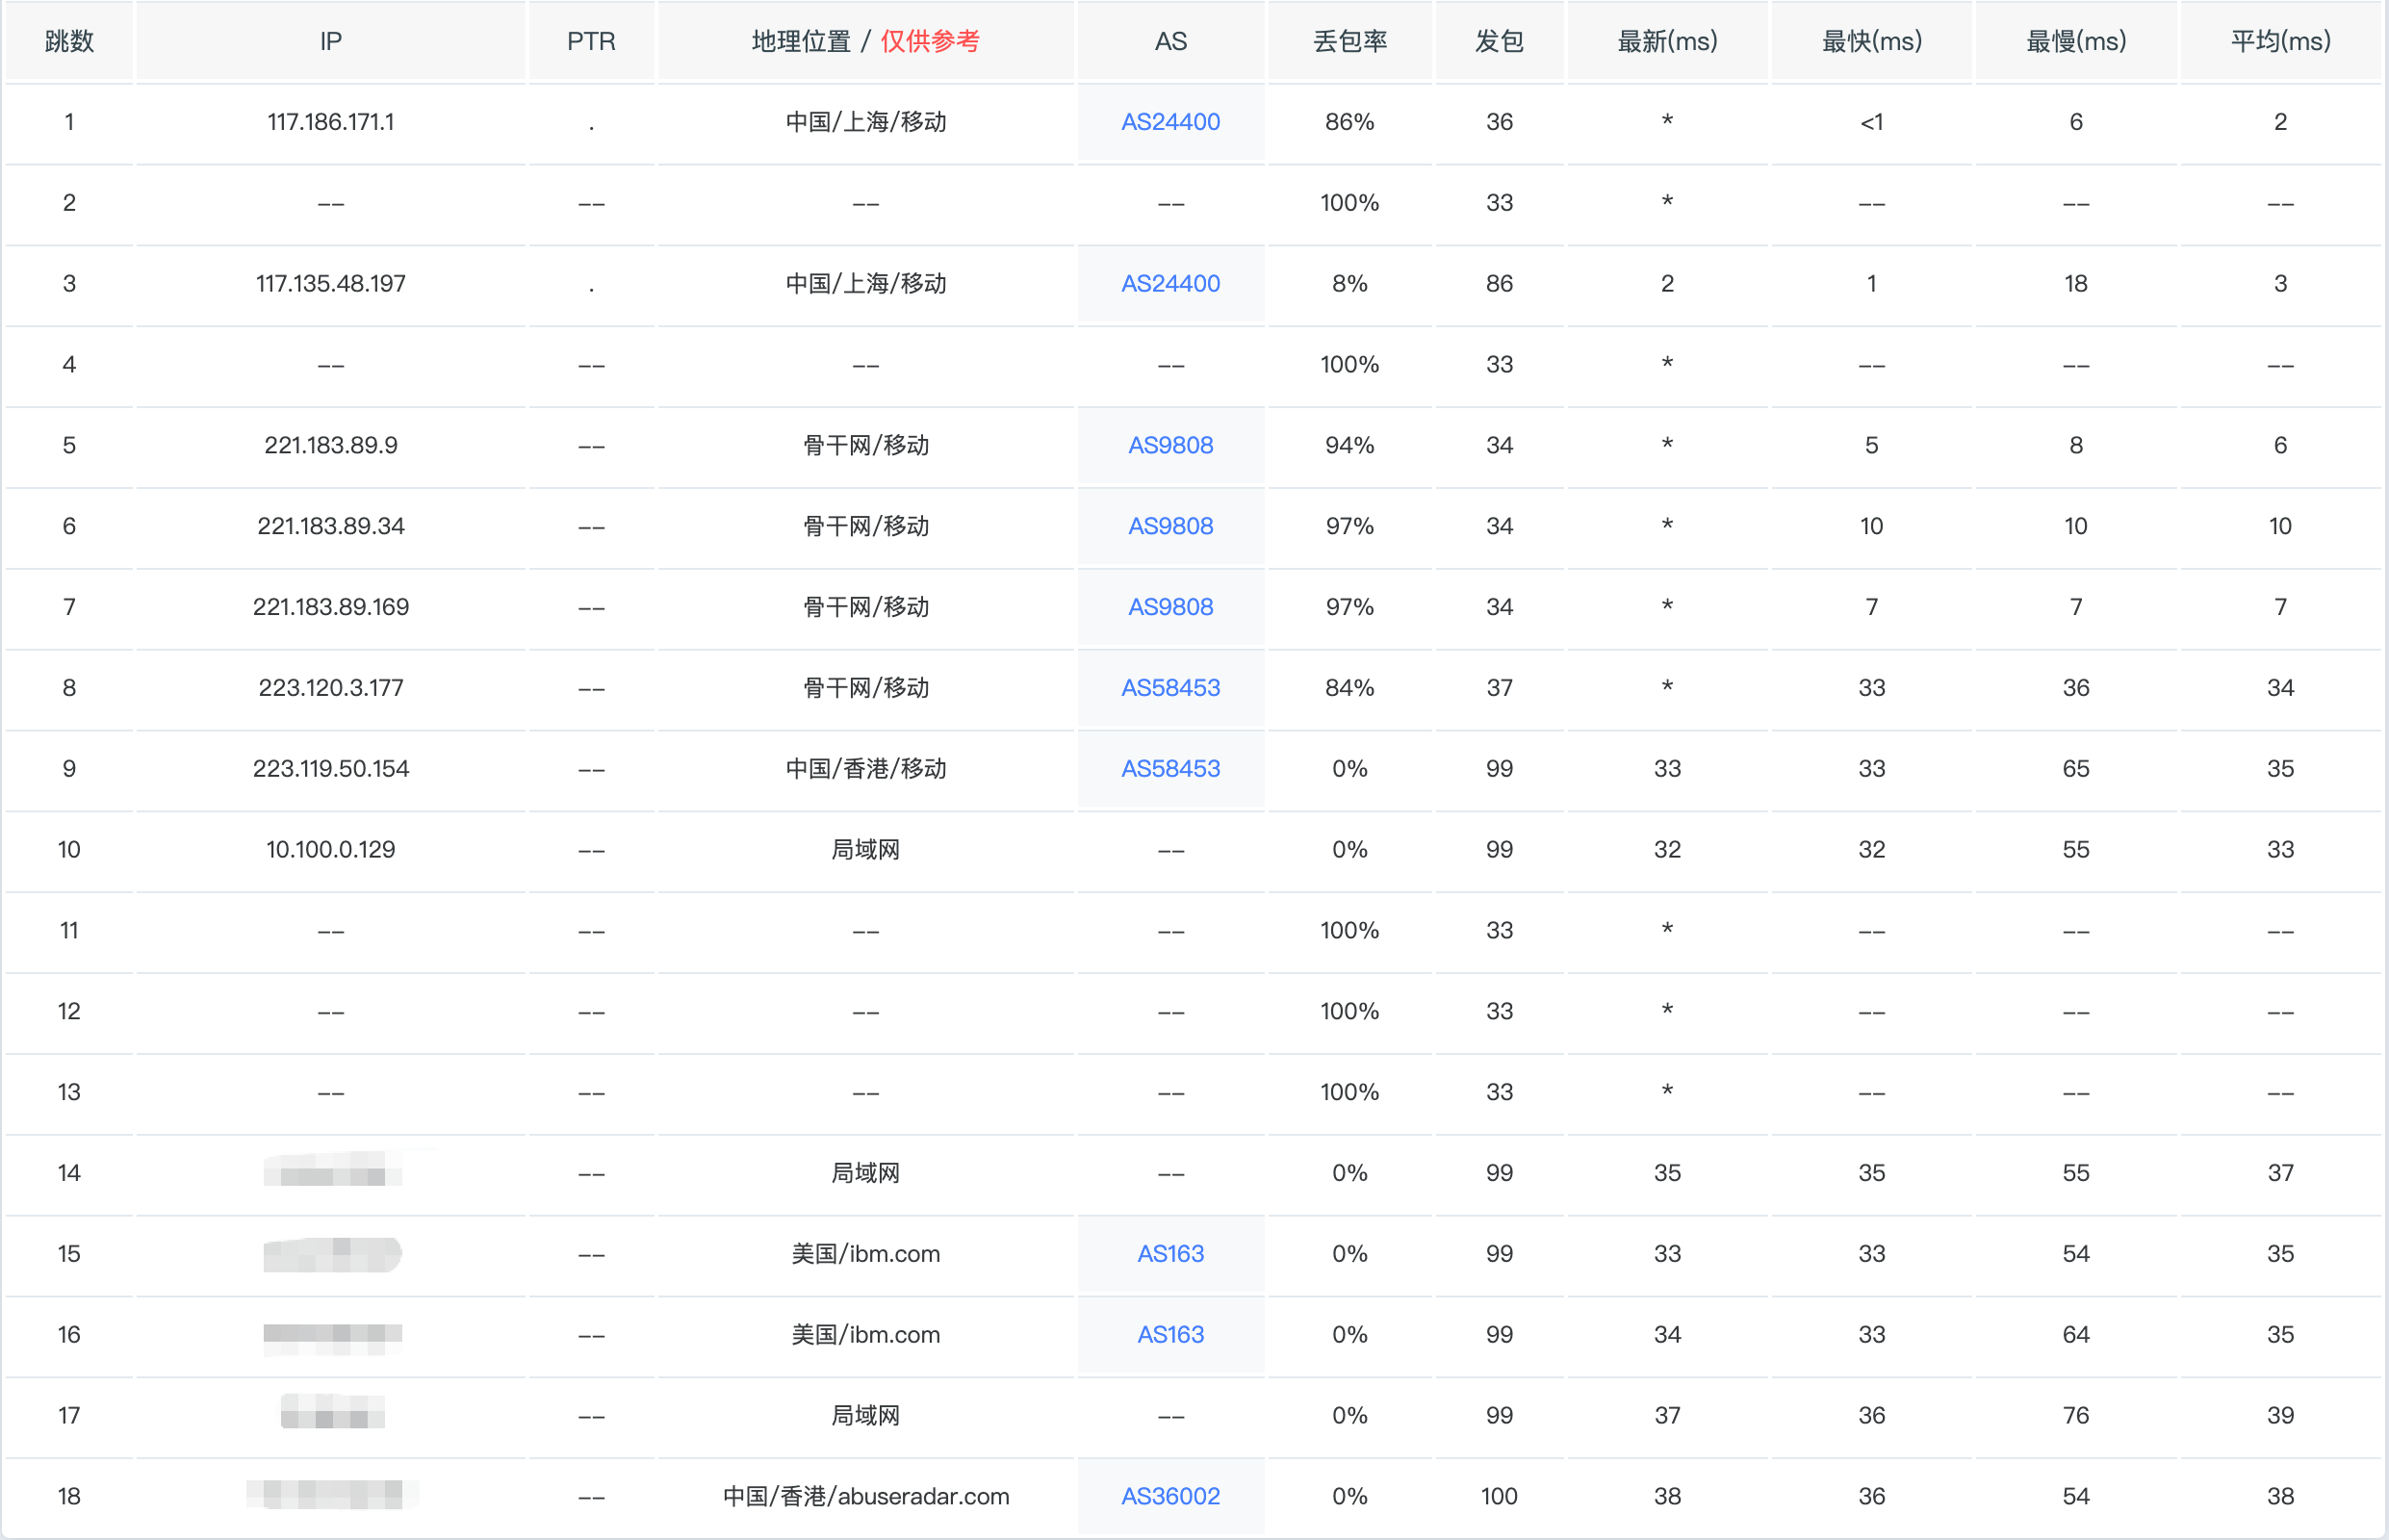The width and height of the screenshot is (2389, 1540).
Task: Click the 平均(ms) column header
Action: [x=2280, y=41]
